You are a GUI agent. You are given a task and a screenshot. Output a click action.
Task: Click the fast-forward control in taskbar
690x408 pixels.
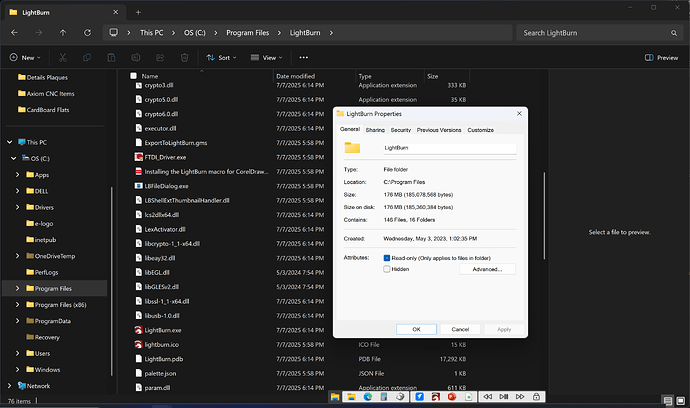520,397
